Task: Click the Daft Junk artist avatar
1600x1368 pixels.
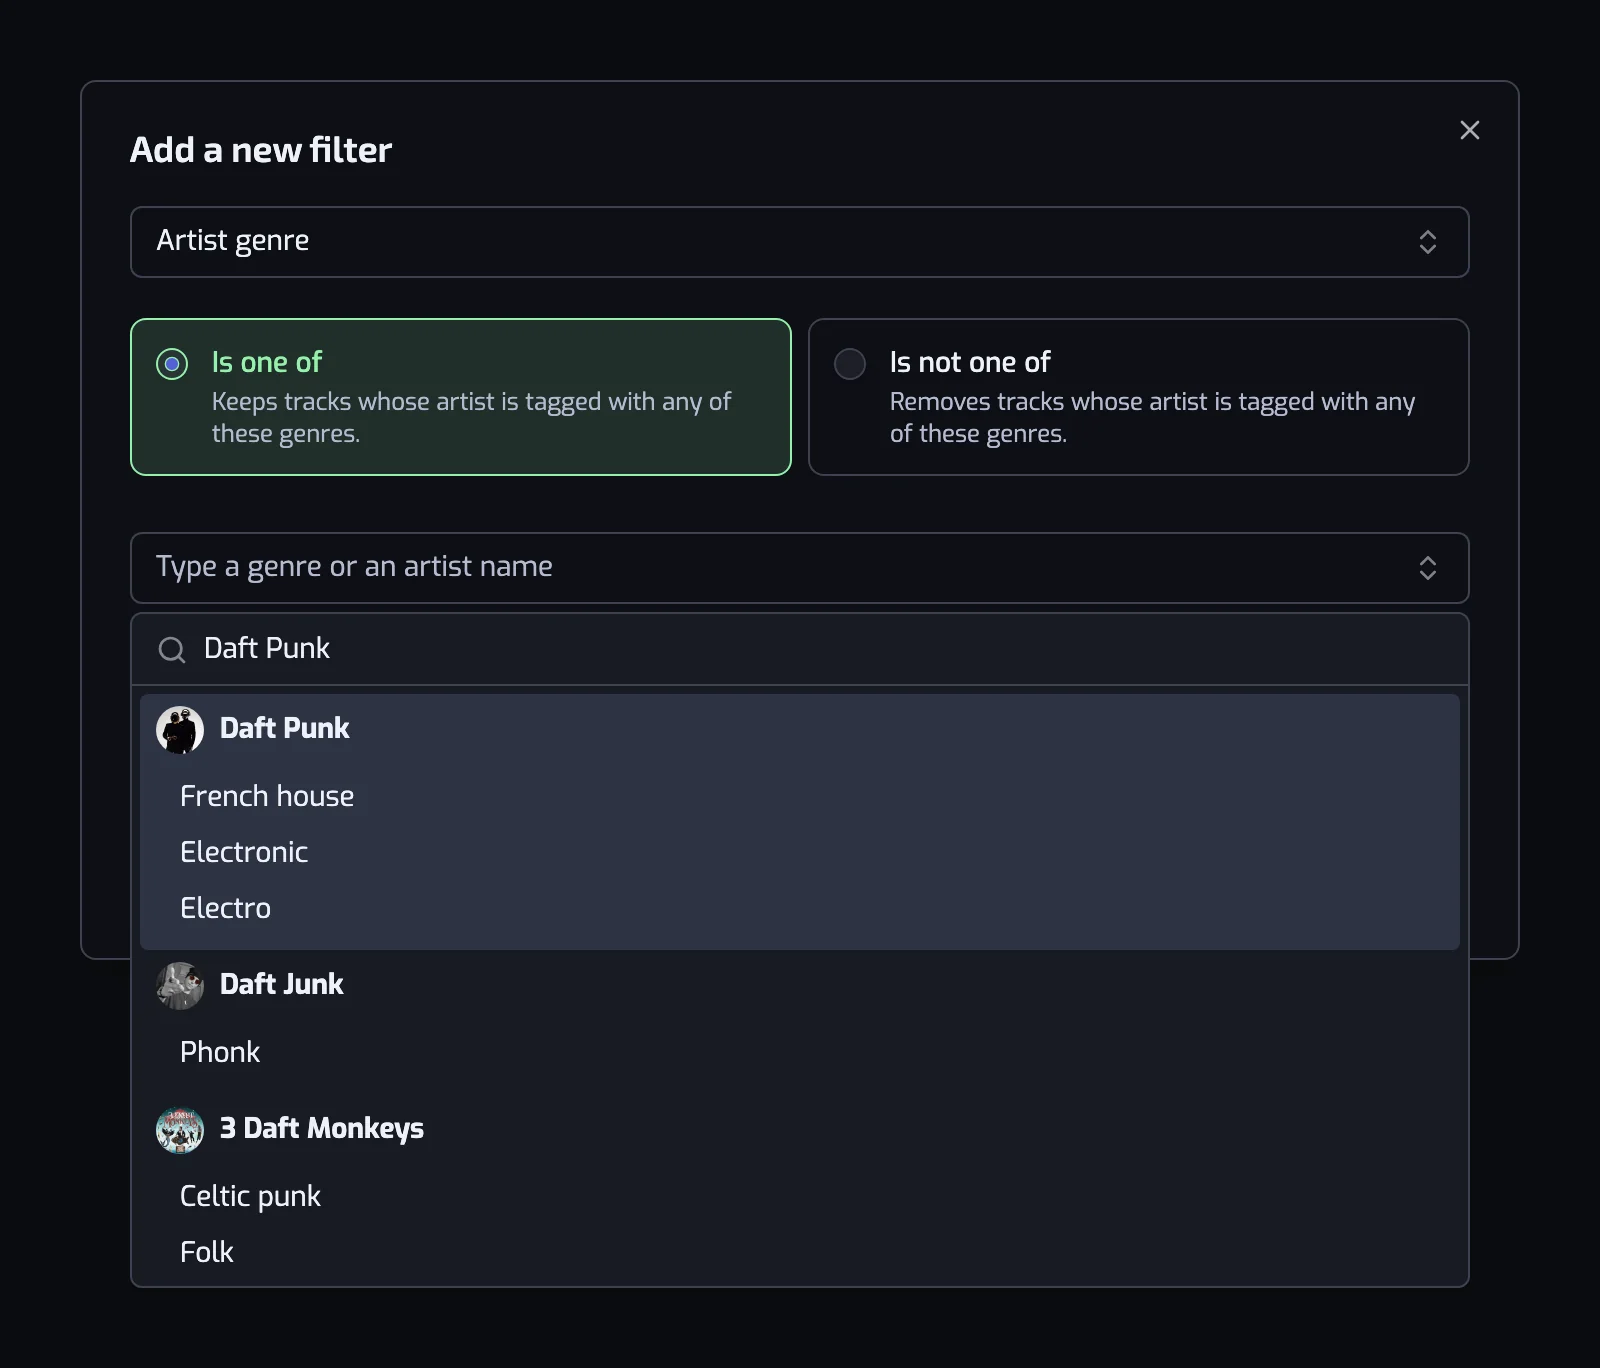Action: tap(180, 986)
